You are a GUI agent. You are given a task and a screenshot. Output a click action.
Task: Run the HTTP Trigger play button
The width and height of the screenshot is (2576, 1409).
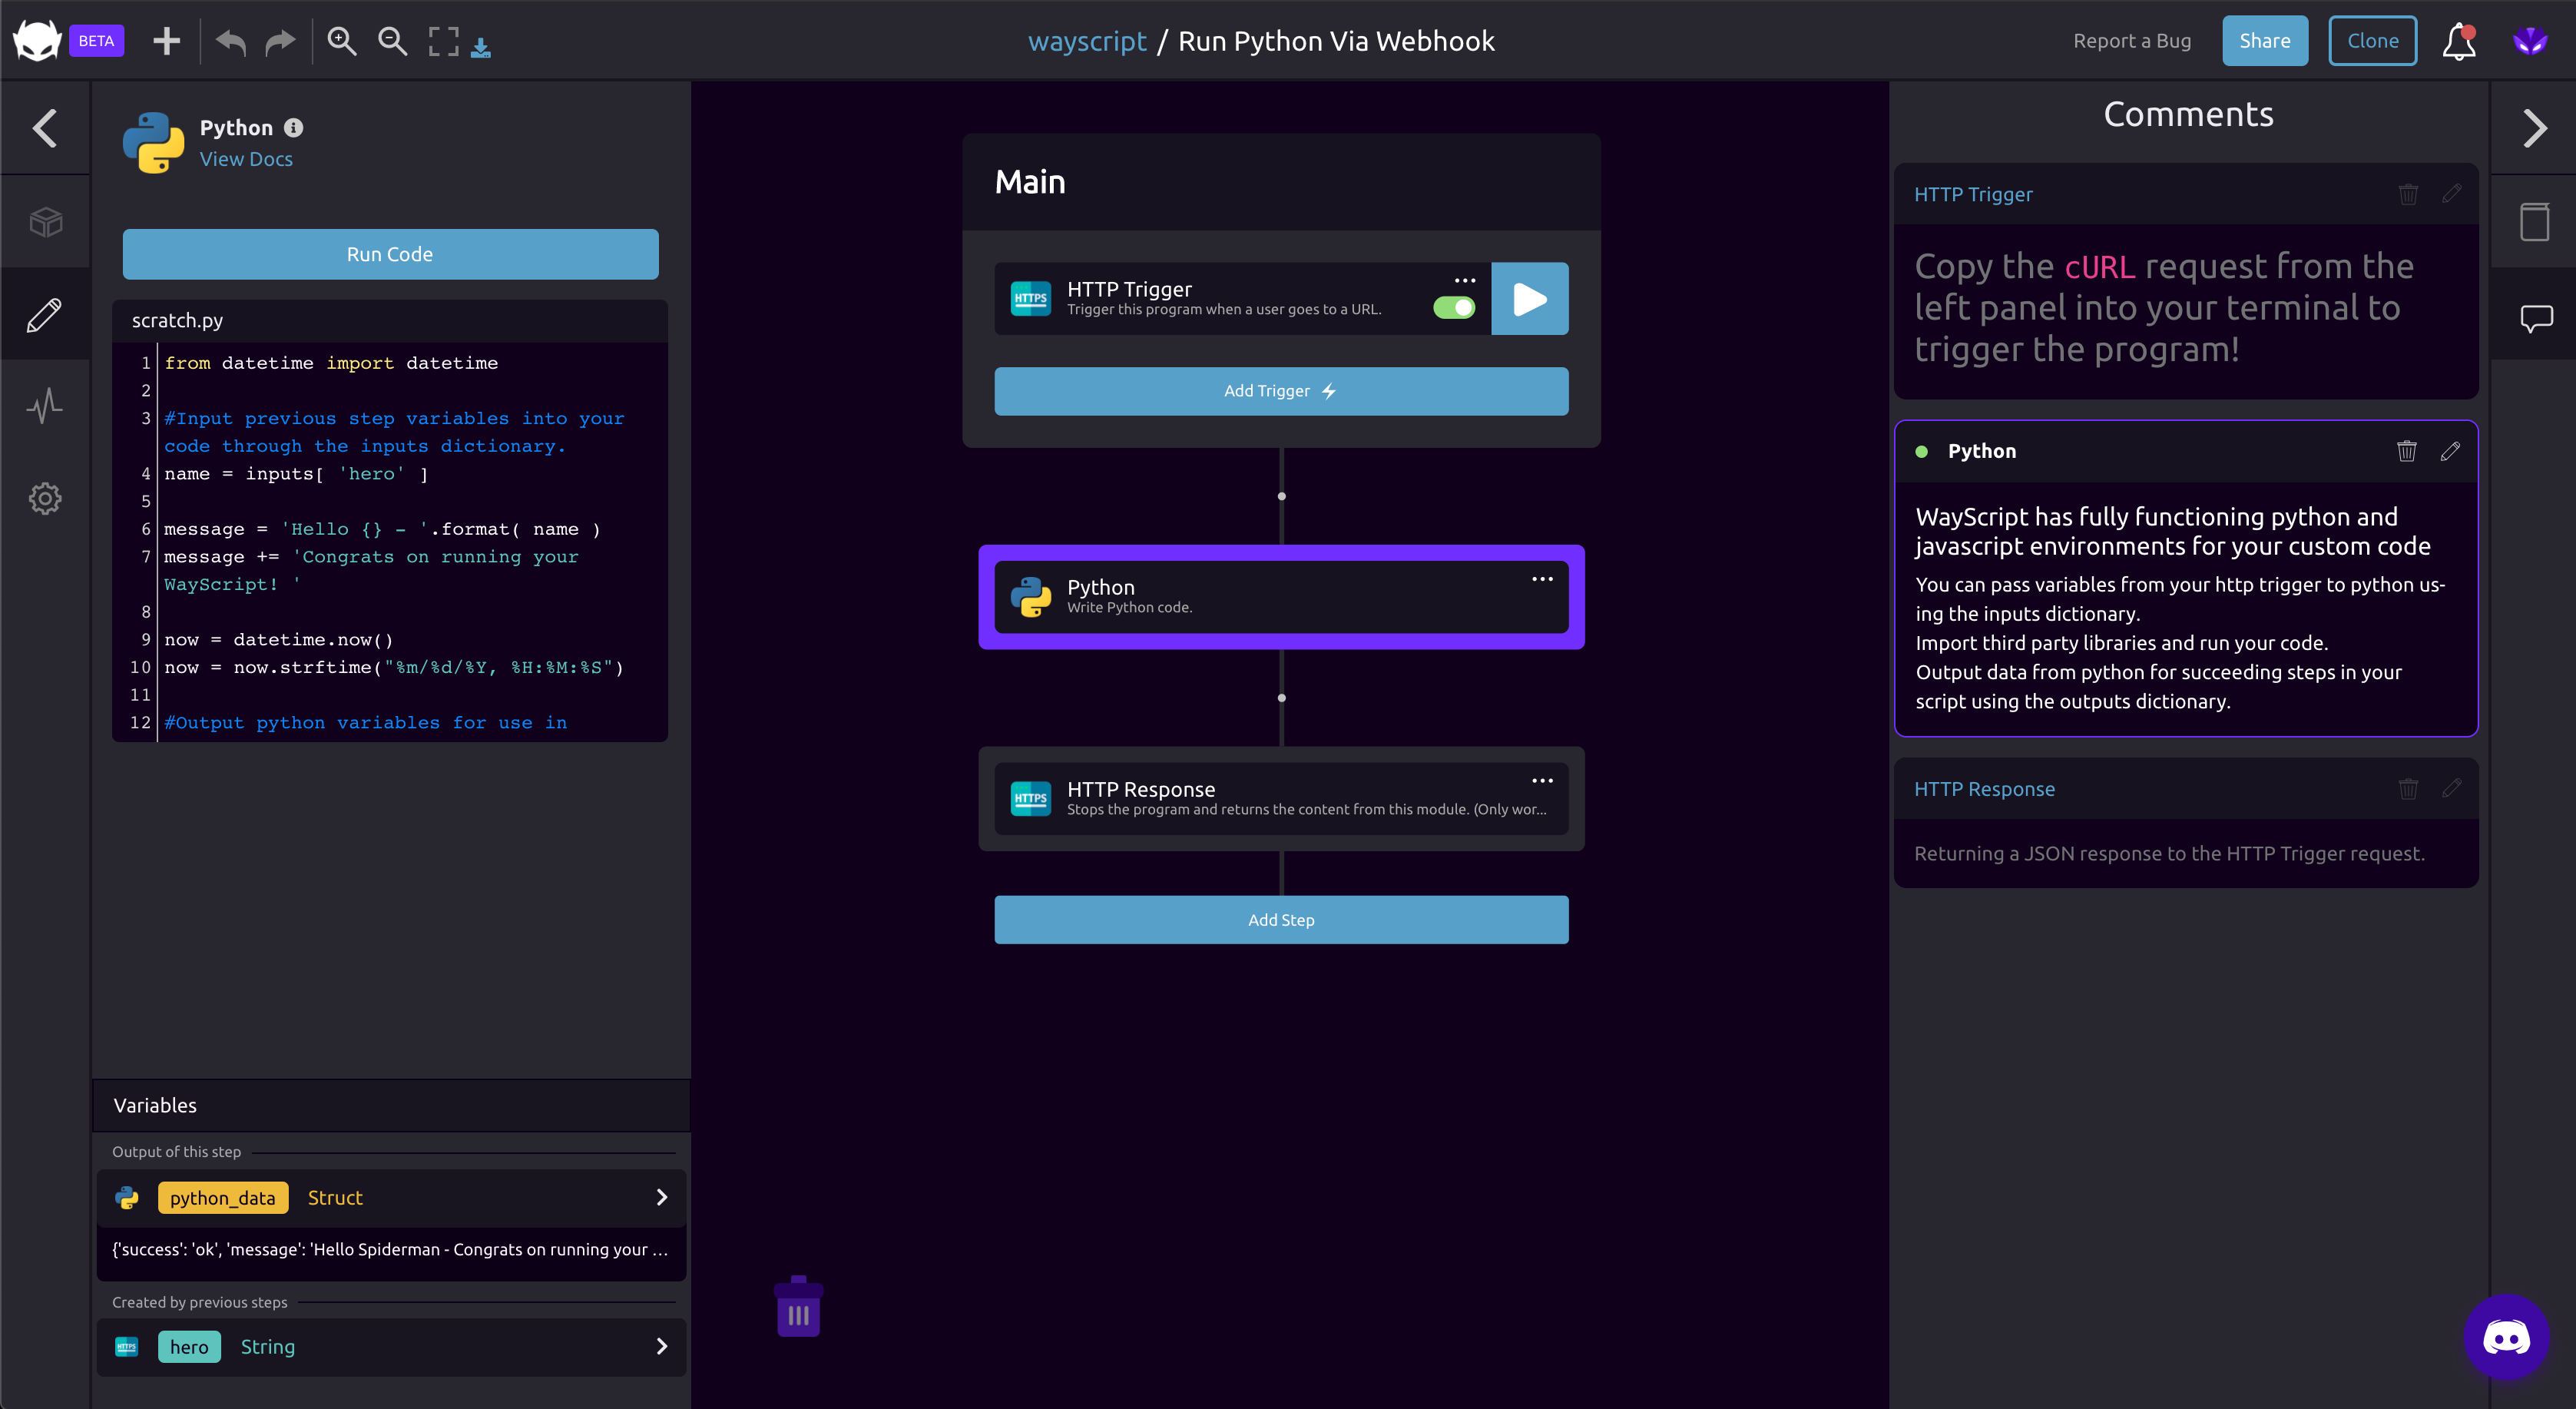[1529, 299]
